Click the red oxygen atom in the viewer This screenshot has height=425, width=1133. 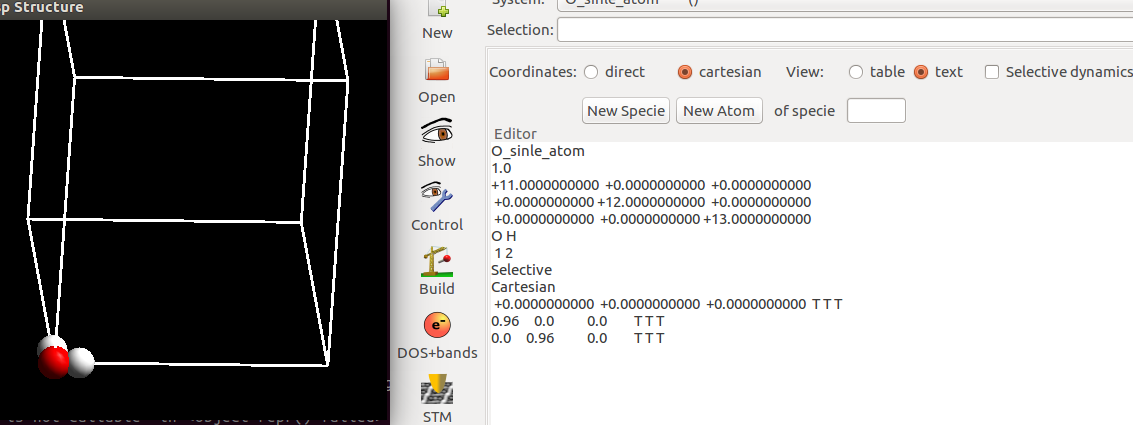click(x=54, y=362)
